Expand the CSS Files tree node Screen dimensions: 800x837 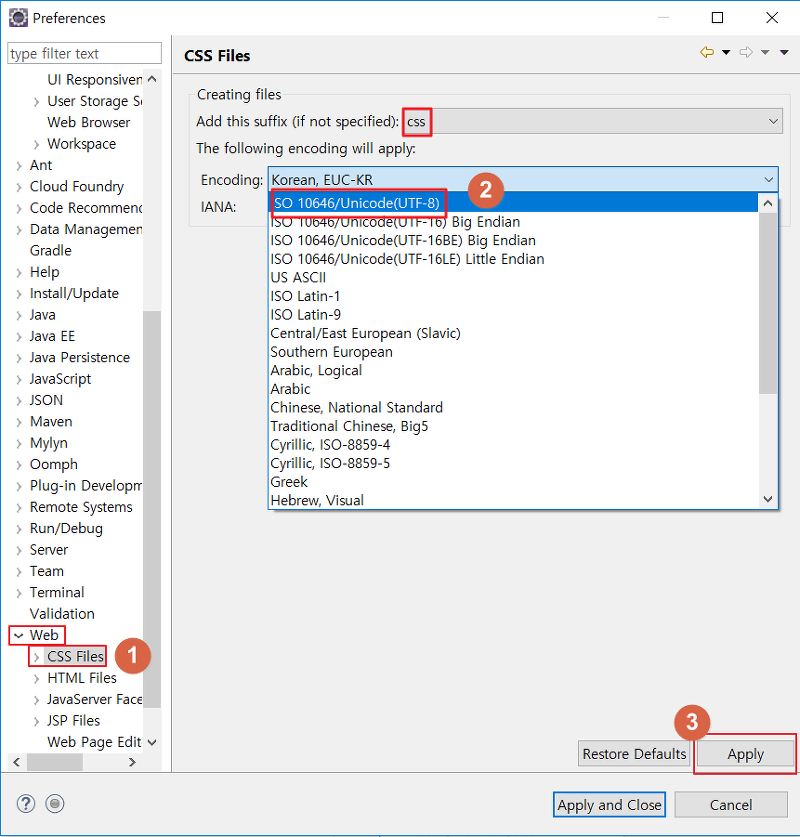[36, 657]
